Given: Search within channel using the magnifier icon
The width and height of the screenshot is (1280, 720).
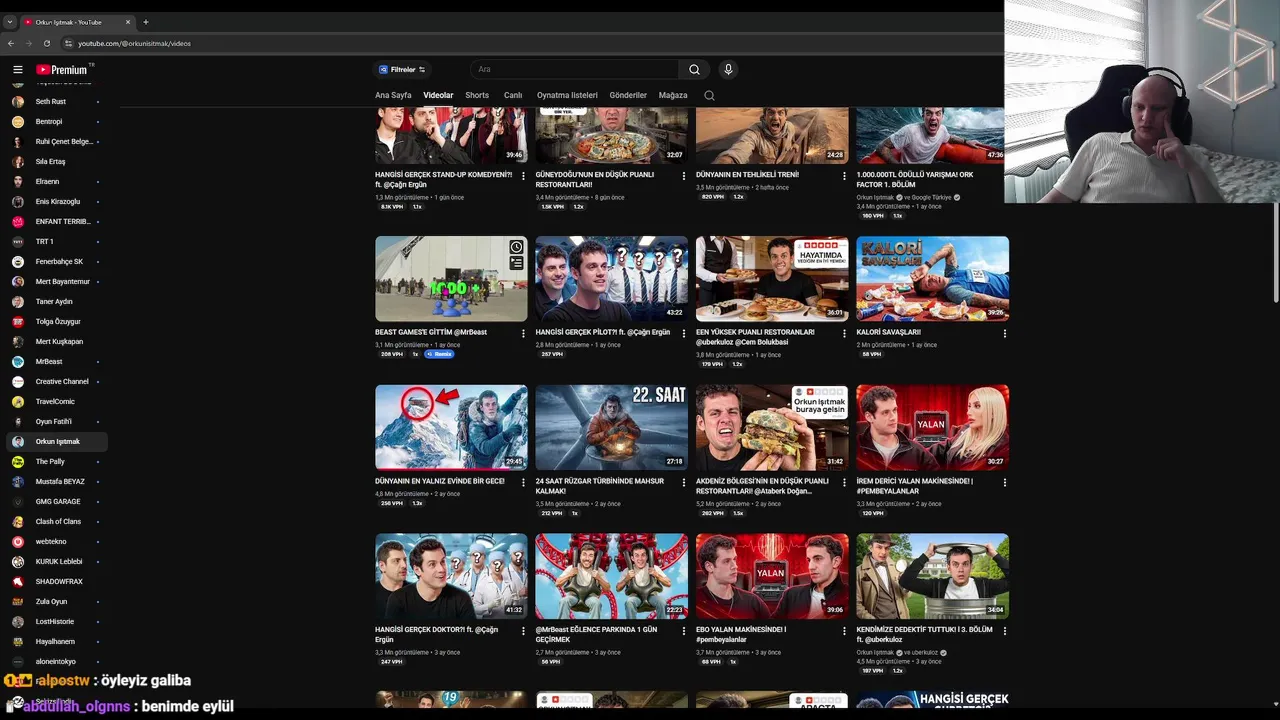Looking at the screenshot, I should point(709,95).
